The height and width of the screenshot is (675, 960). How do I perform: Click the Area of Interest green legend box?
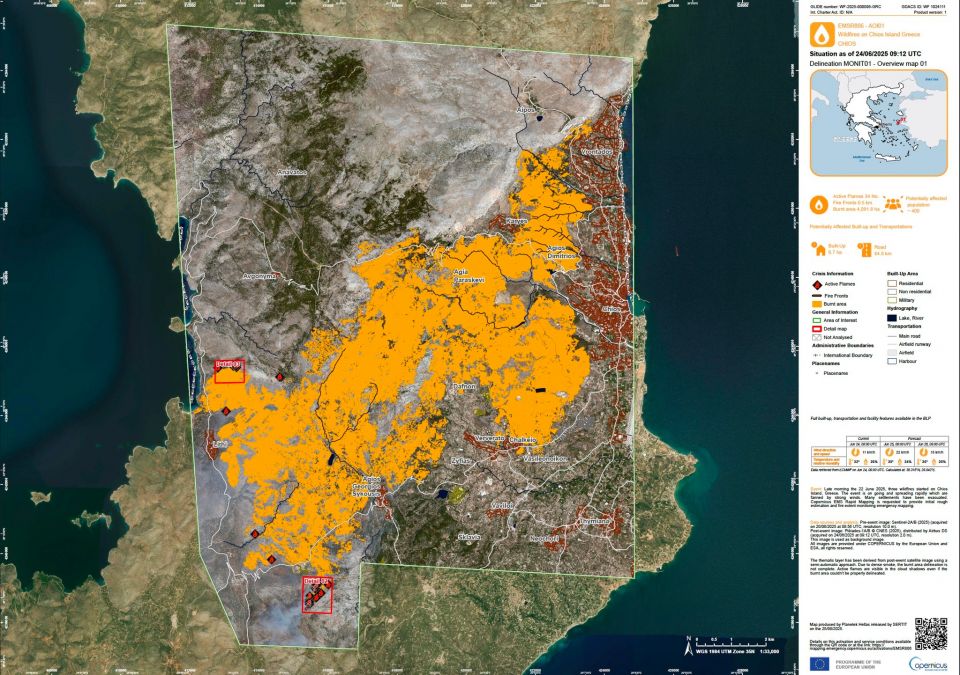817,319
